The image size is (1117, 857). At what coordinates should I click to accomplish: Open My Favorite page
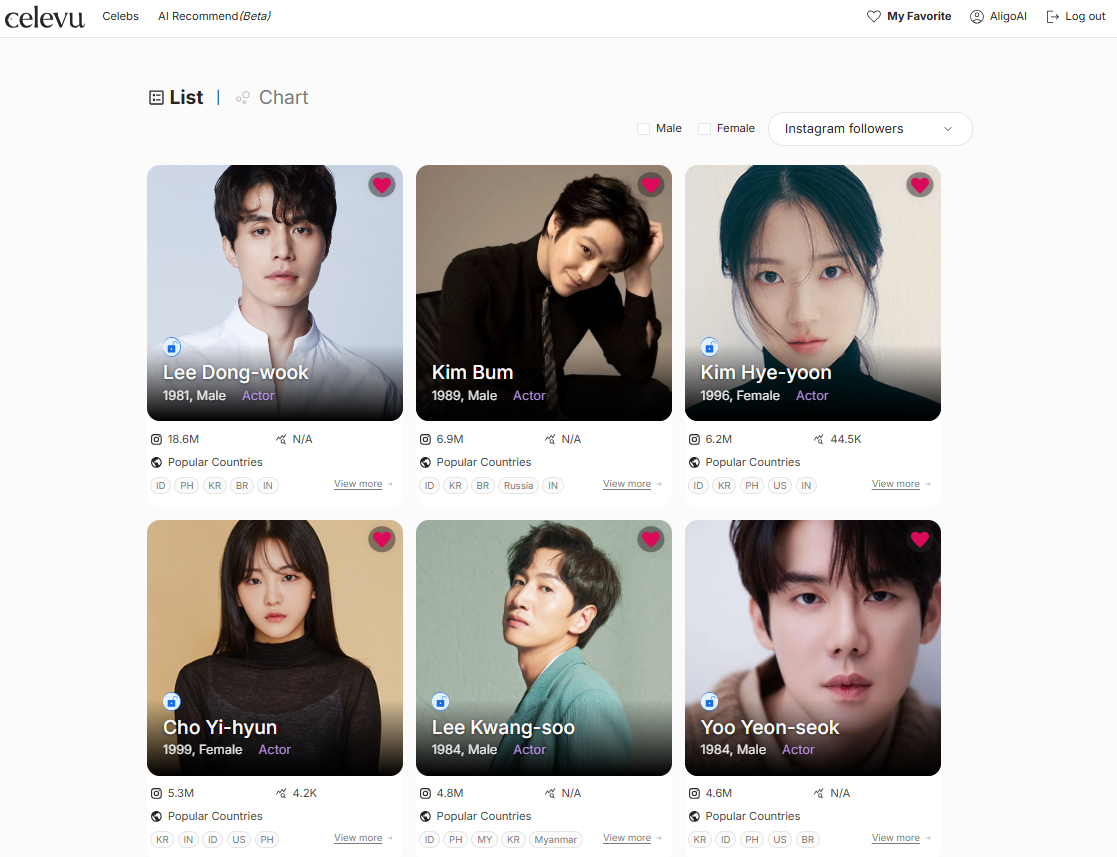[909, 16]
